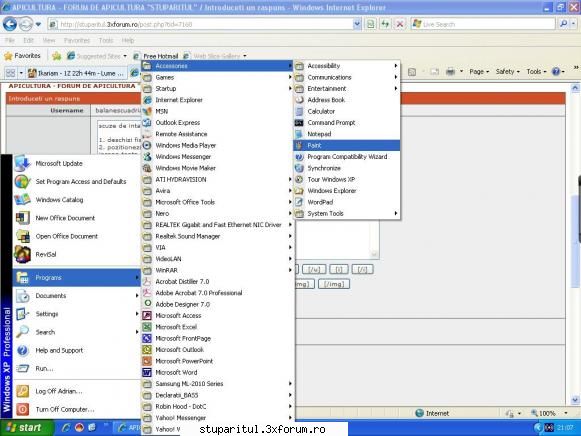The image size is (581, 436).
Task: Select WordPad in Accessories
Action: (x=346, y=202)
